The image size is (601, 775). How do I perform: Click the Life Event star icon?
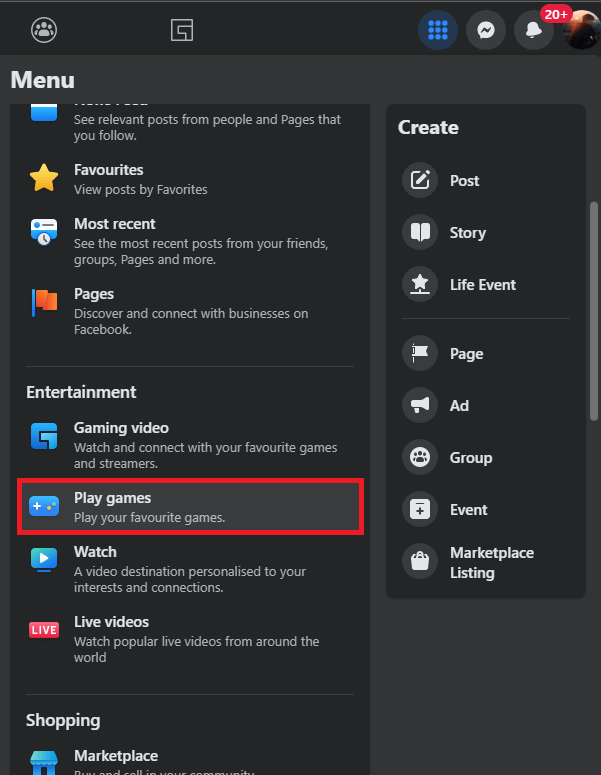coord(420,284)
